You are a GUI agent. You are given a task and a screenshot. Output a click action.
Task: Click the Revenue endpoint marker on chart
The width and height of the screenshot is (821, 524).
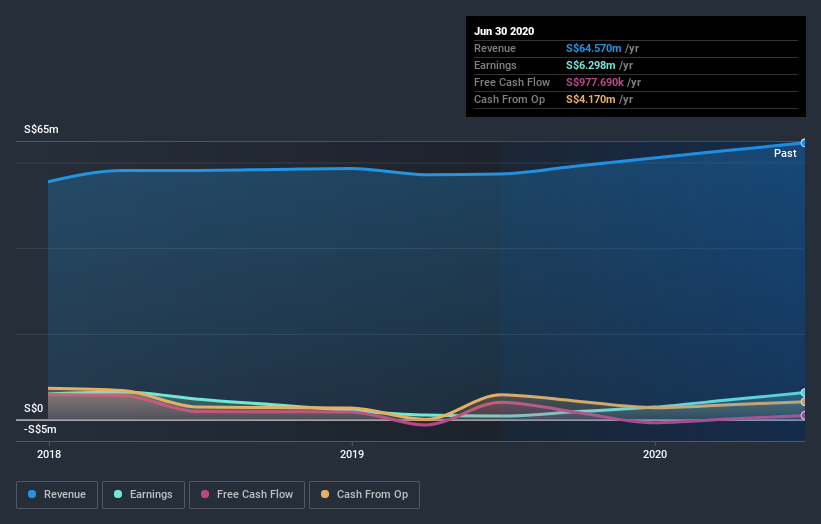click(x=804, y=143)
